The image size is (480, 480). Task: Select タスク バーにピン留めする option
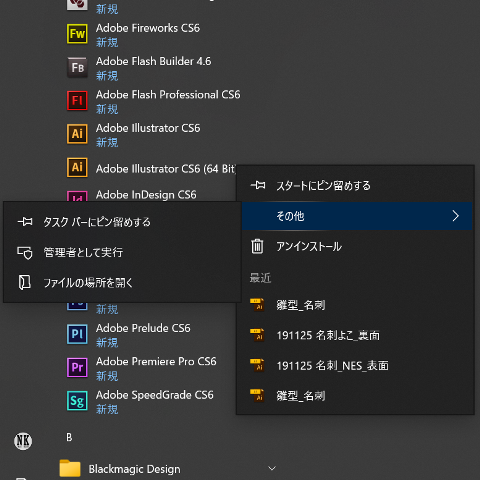point(122,222)
